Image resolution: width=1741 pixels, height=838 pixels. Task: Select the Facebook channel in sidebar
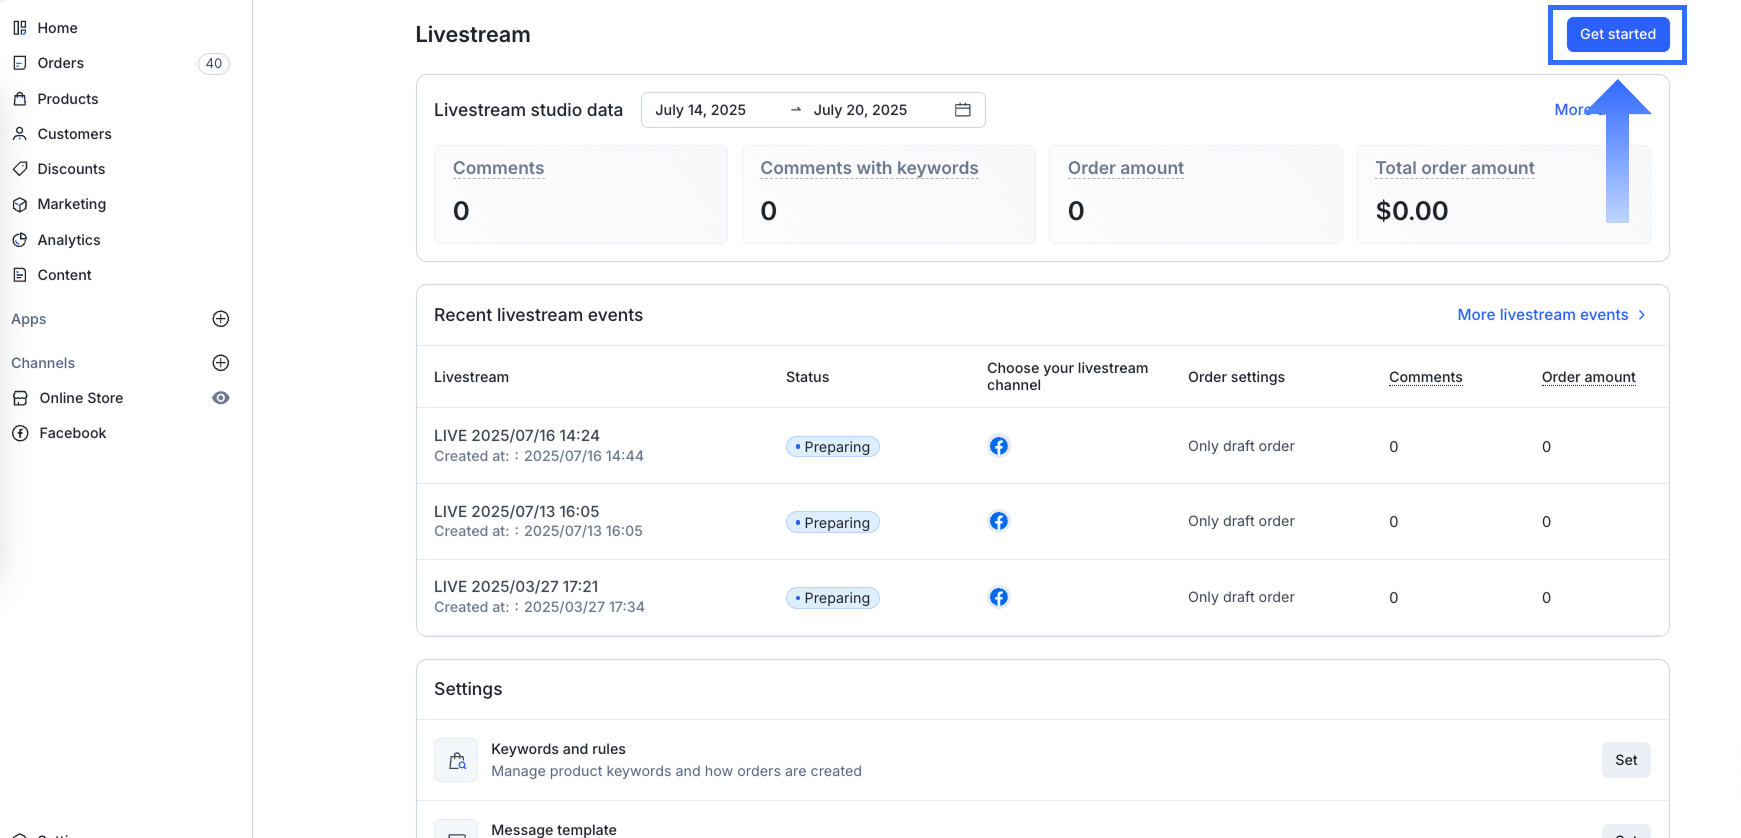coord(72,433)
